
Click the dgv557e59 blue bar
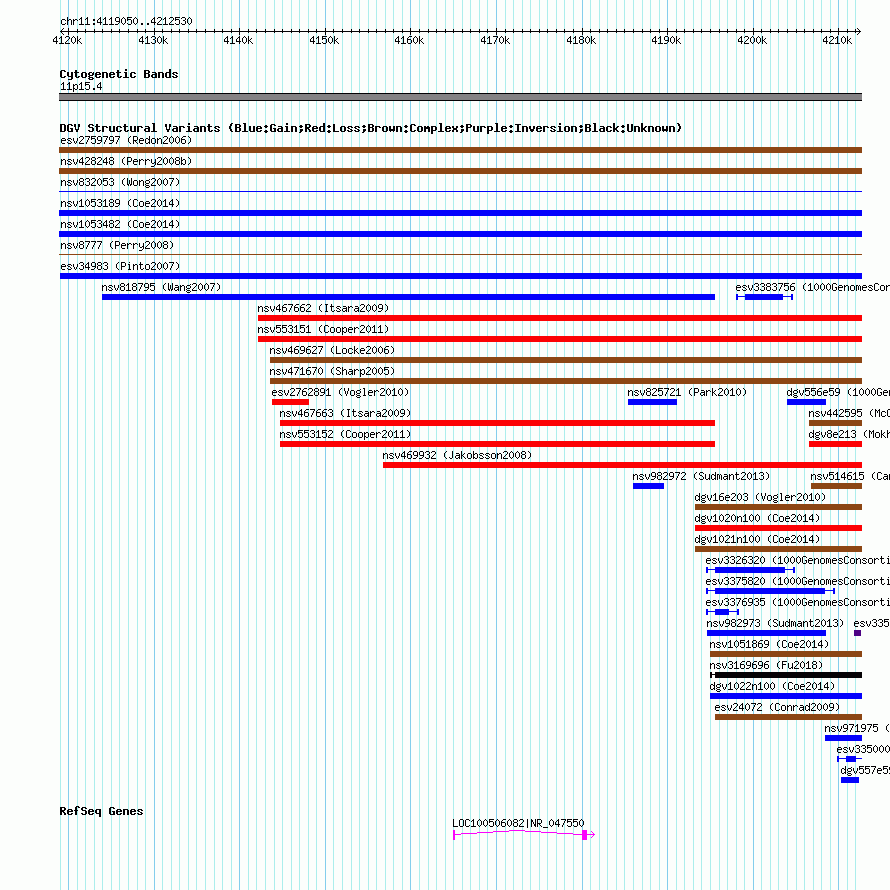tap(850, 780)
